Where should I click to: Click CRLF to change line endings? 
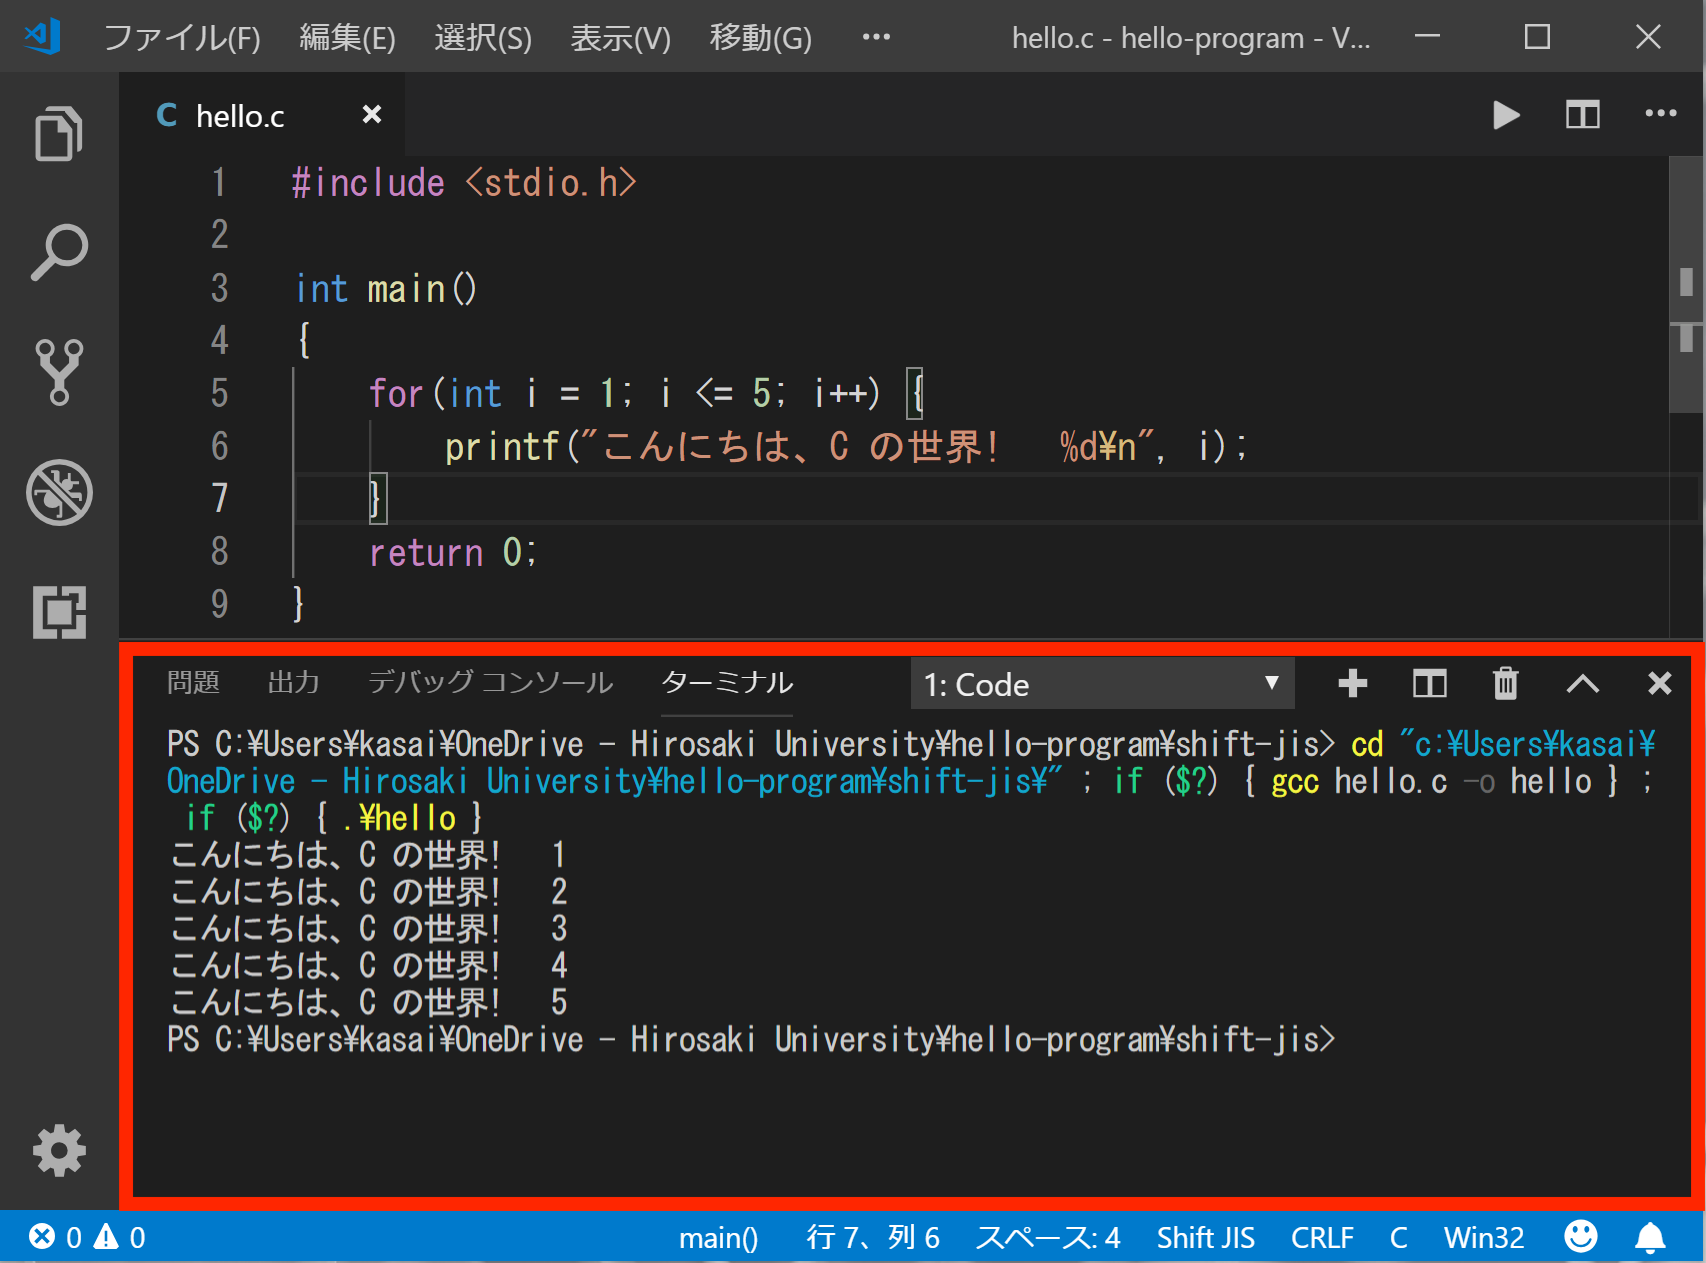tap(1322, 1237)
